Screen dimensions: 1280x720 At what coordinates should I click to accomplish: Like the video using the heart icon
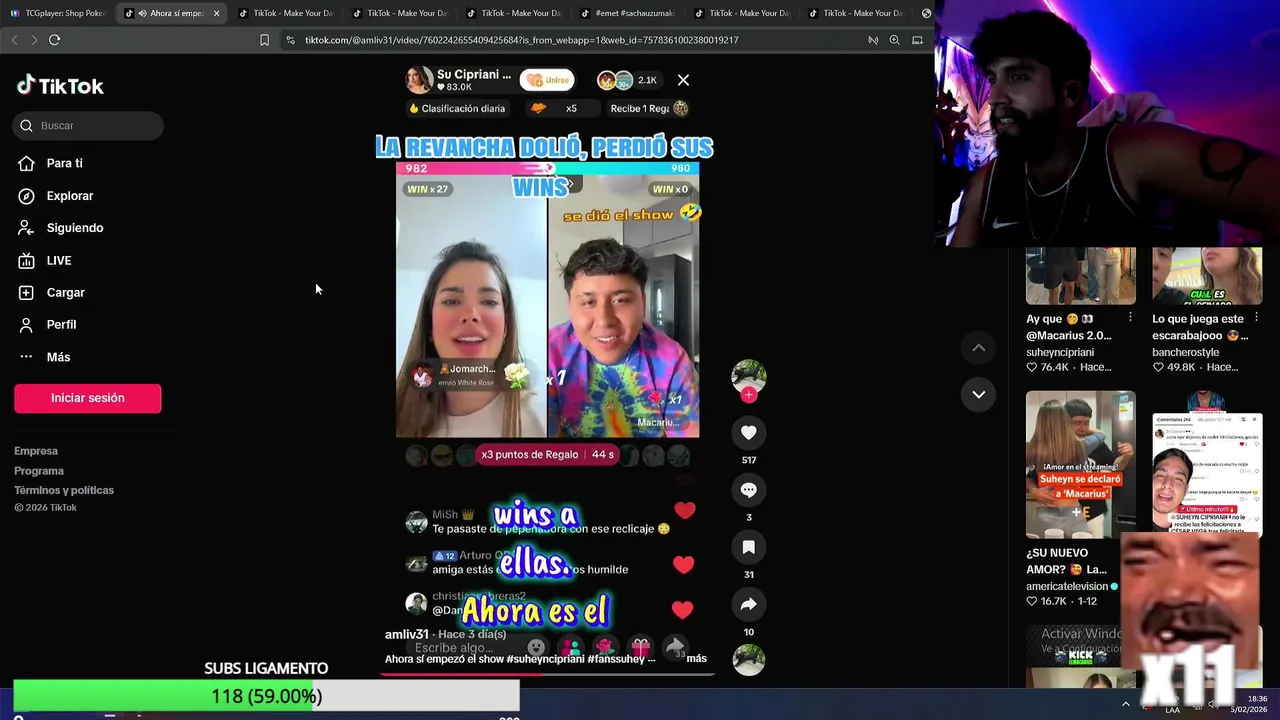748,432
